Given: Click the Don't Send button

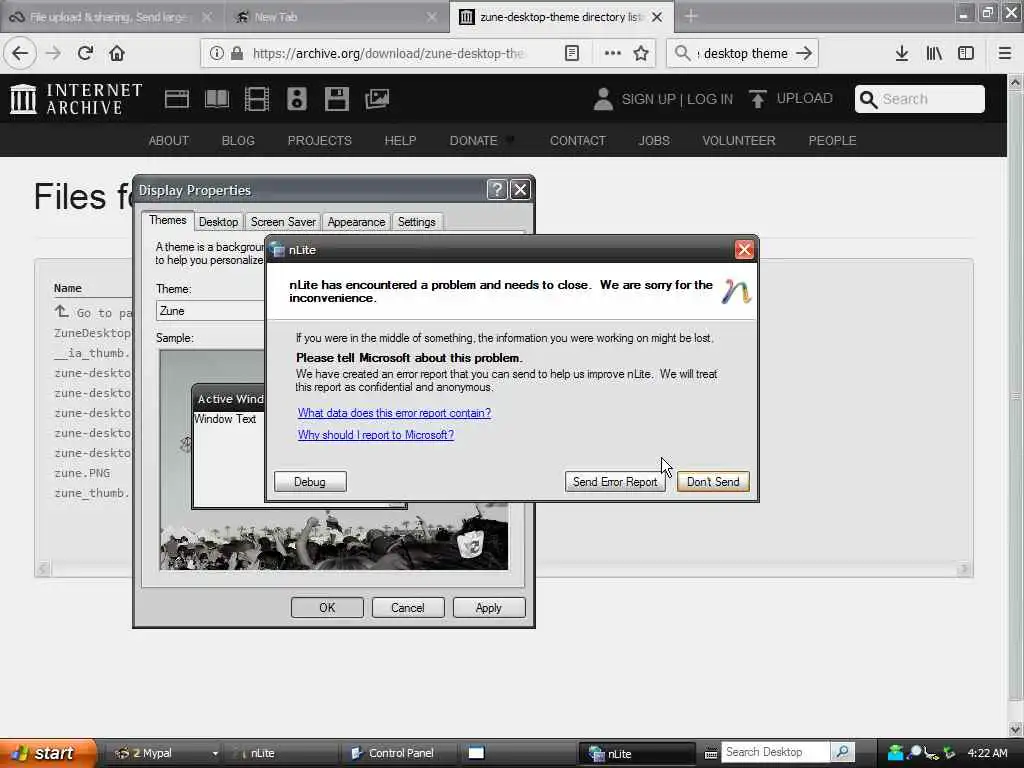Looking at the screenshot, I should tap(713, 482).
